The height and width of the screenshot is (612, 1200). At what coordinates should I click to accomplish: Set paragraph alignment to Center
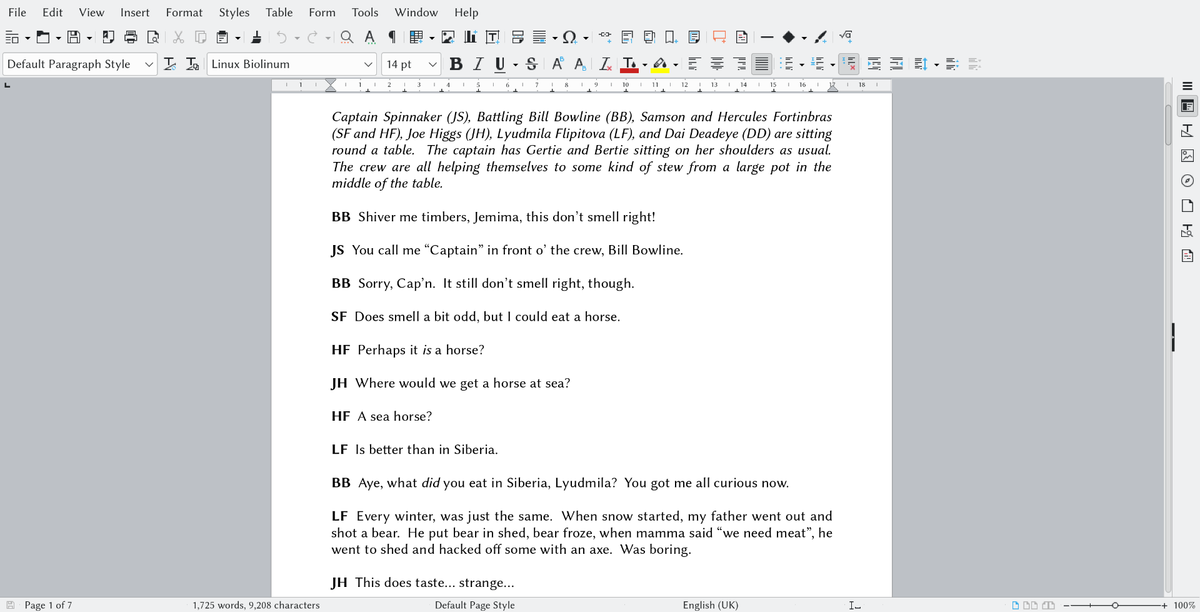tap(717, 64)
